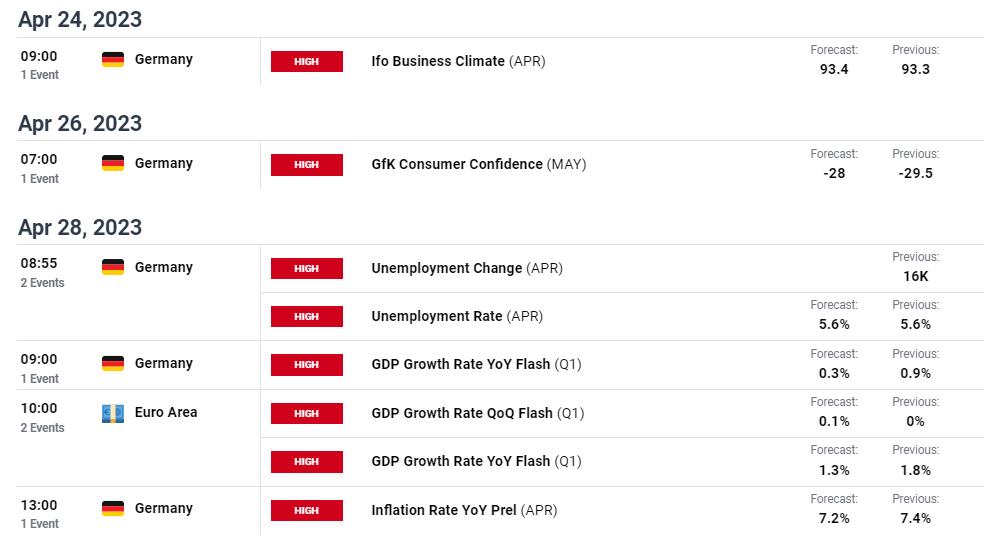Open the Unemployment Change (APR) event
984x544 pixels.
click(467, 269)
